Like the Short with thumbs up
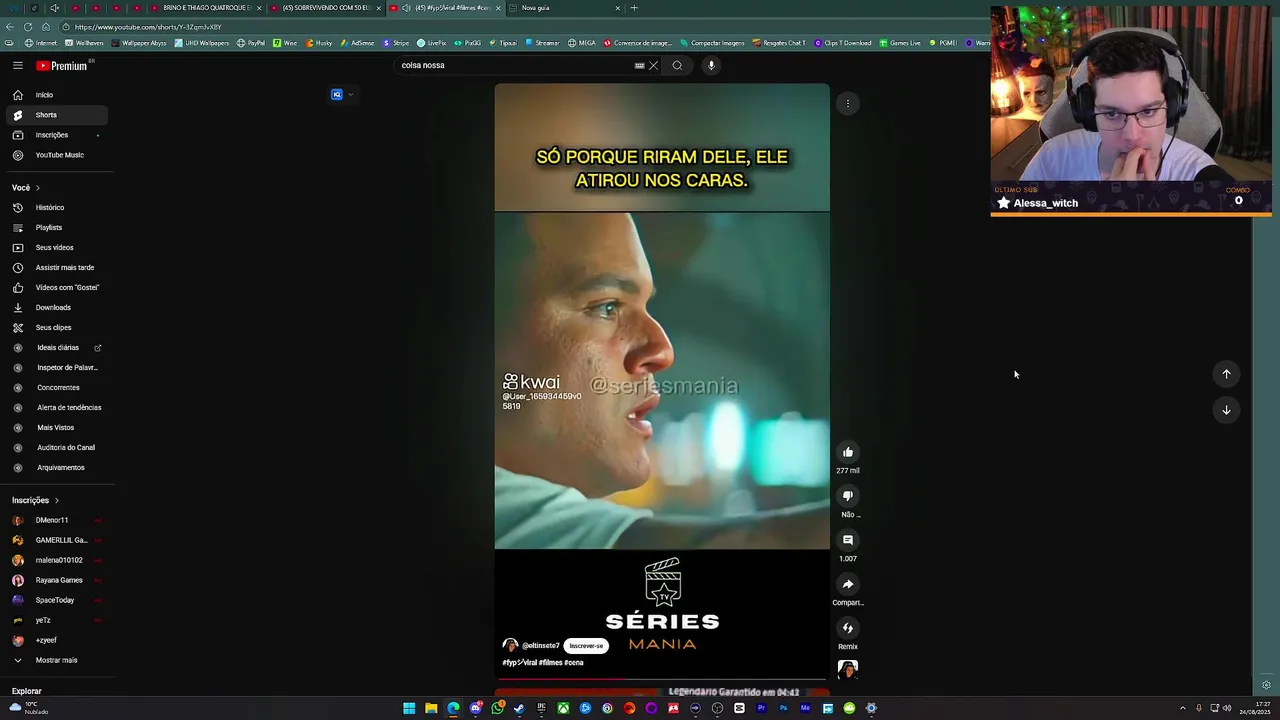 [848, 452]
